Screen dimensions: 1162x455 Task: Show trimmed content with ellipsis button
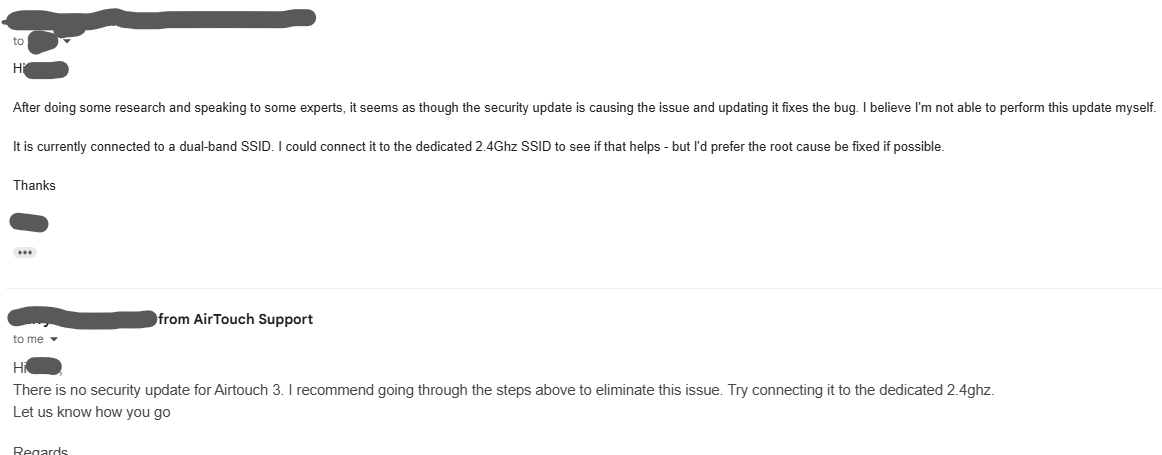(x=26, y=253)
